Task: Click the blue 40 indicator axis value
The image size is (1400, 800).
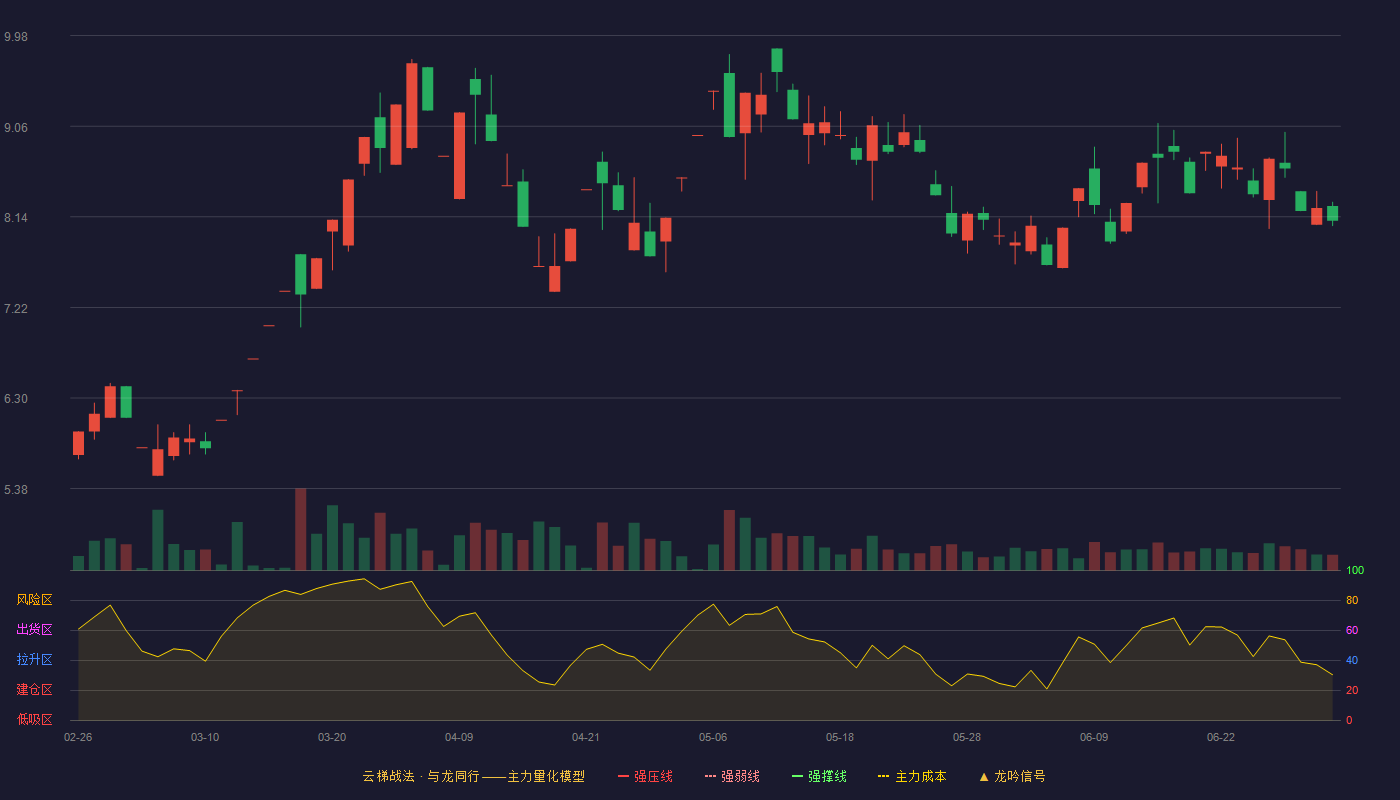Action: click(x=1352, y=660)
